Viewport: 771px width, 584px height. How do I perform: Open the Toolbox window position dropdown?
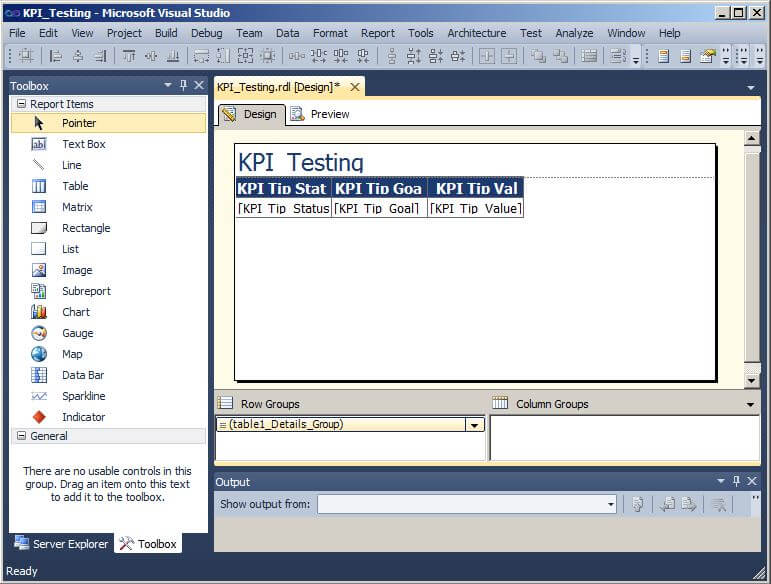tap(168, 86)
